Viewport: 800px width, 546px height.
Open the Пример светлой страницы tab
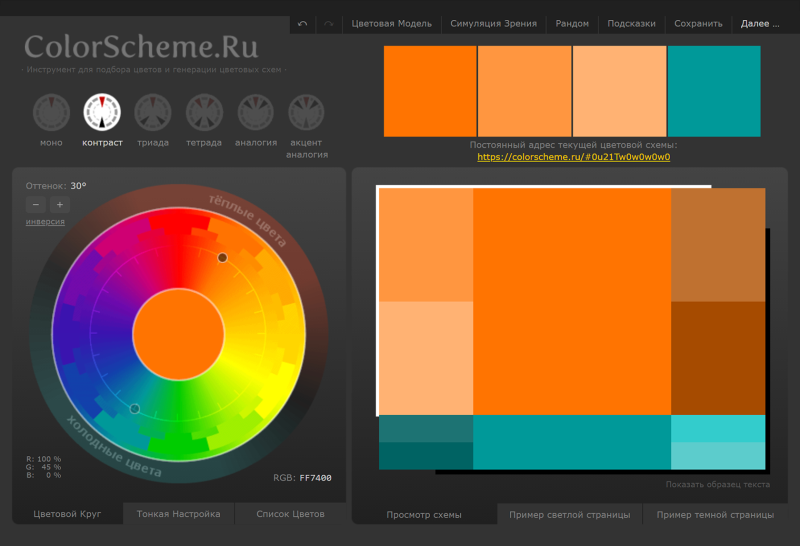[x=569, y=515]
